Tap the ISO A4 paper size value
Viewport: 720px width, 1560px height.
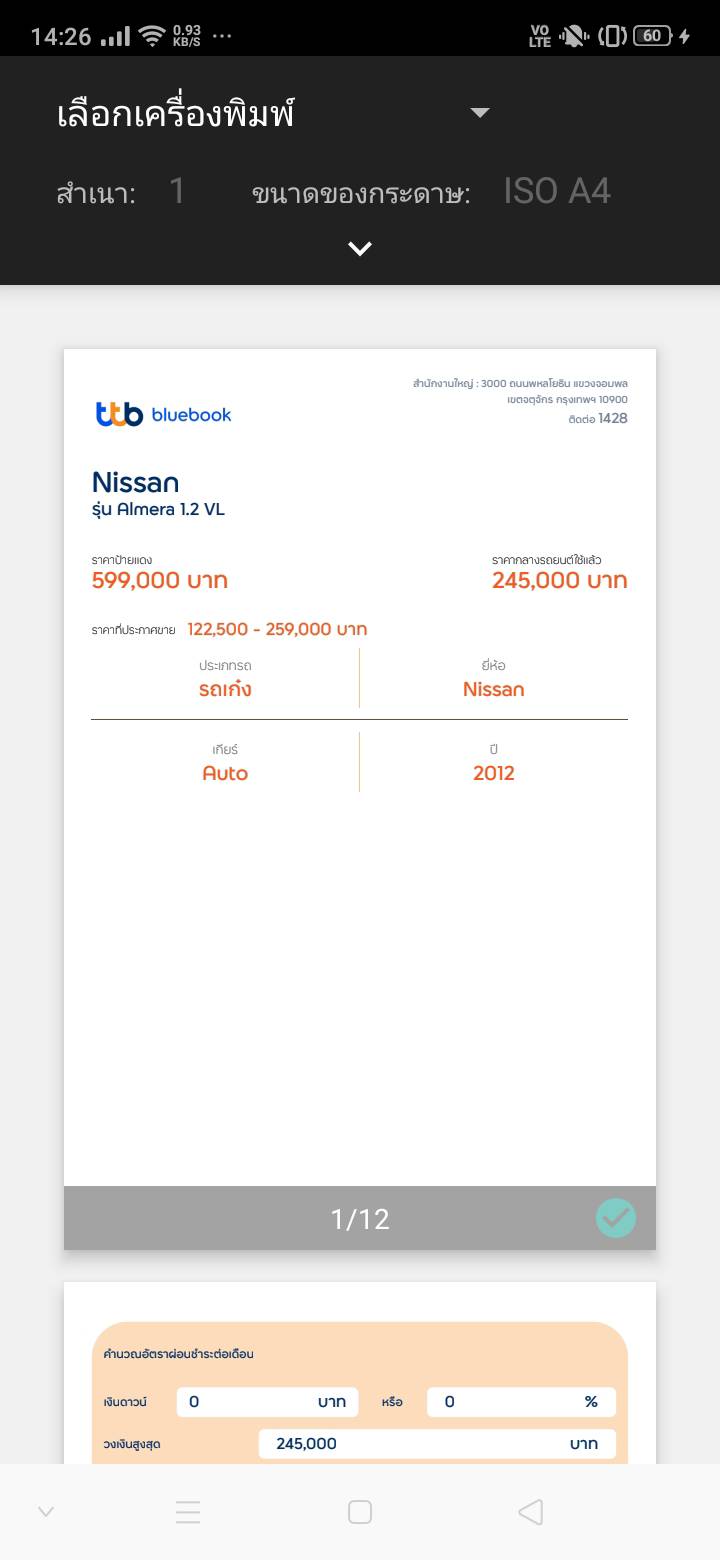pos(557,191)
